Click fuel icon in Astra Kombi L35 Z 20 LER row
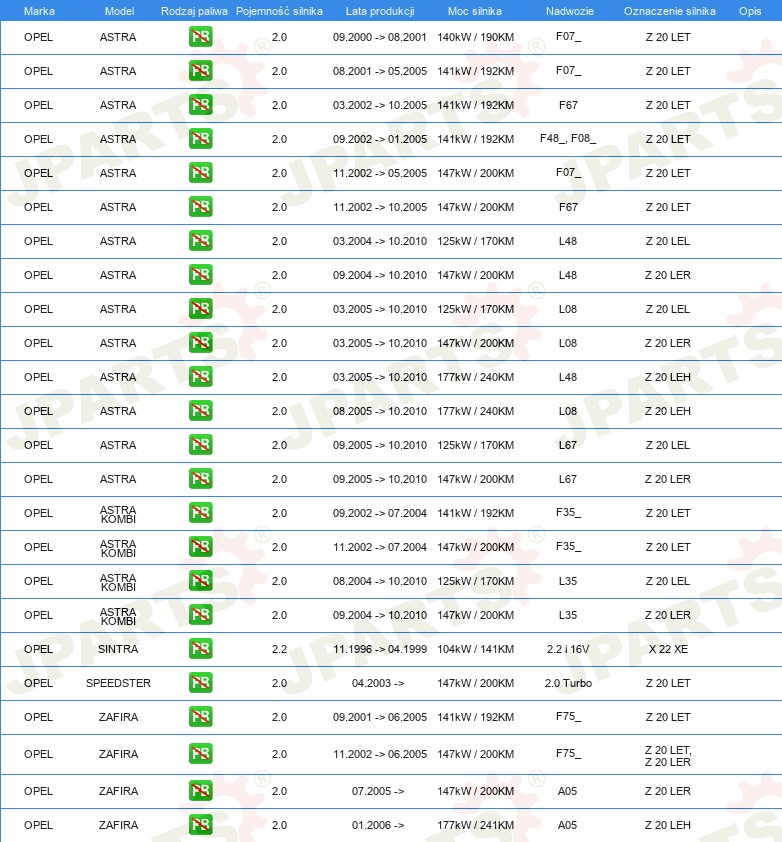 (200, 615)
